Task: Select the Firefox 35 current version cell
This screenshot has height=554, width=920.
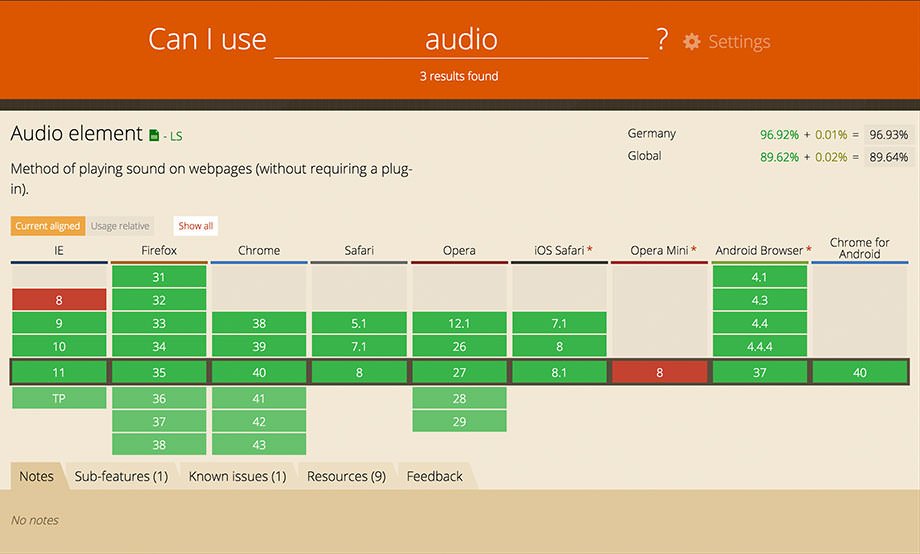Action: [159, 372]
